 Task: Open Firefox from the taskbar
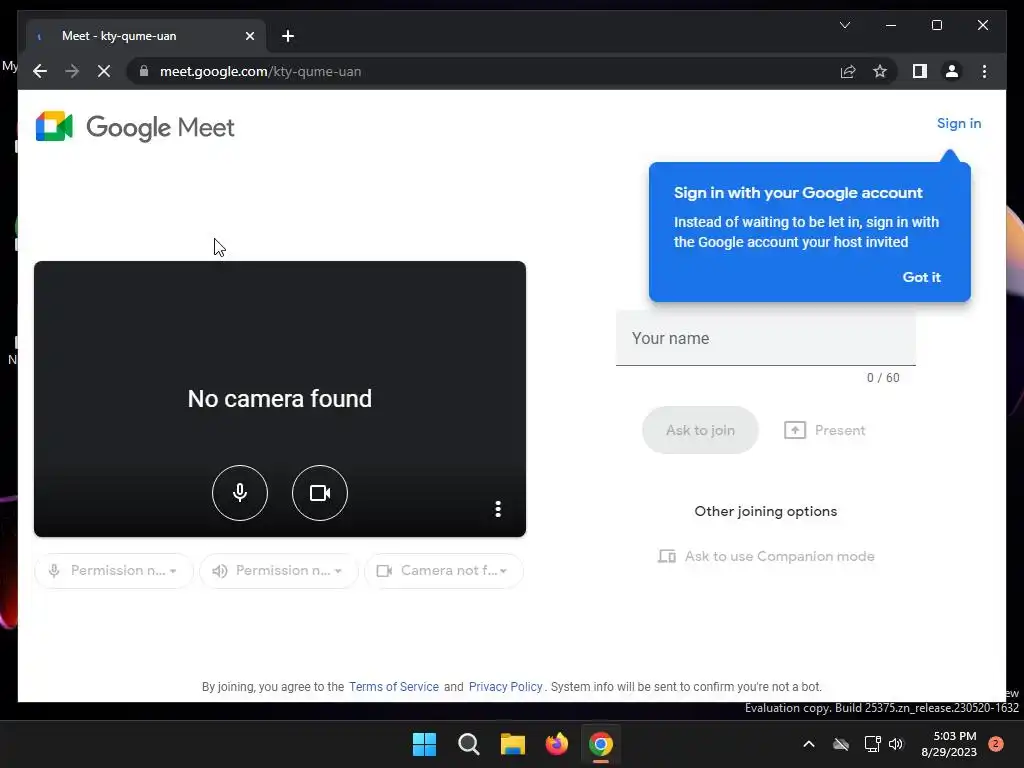[x=556, y=744]
